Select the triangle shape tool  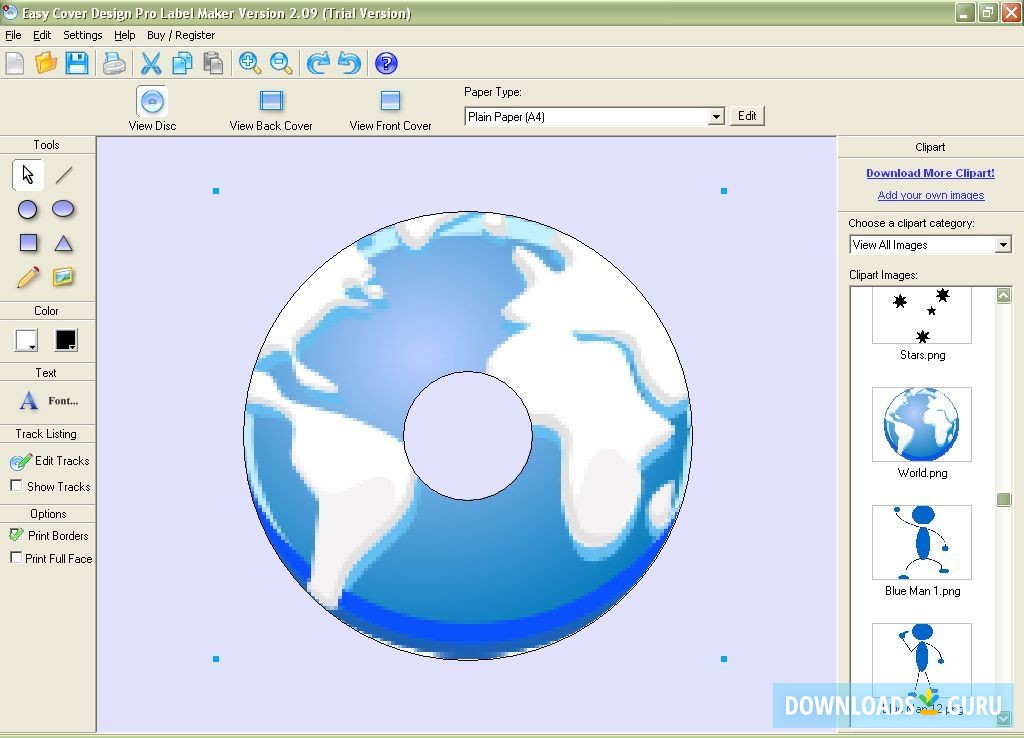64,243
